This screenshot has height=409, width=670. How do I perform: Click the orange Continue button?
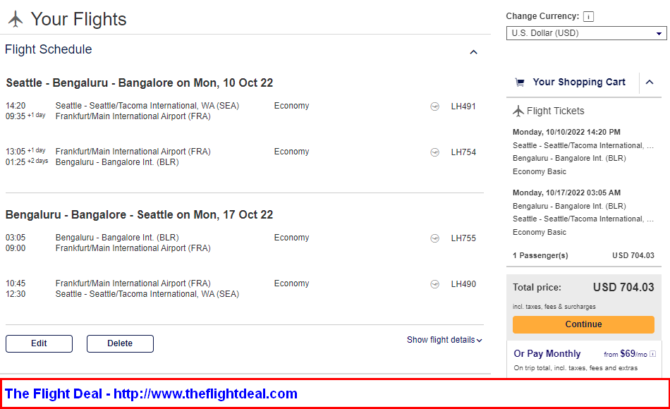tap(583, 324)
